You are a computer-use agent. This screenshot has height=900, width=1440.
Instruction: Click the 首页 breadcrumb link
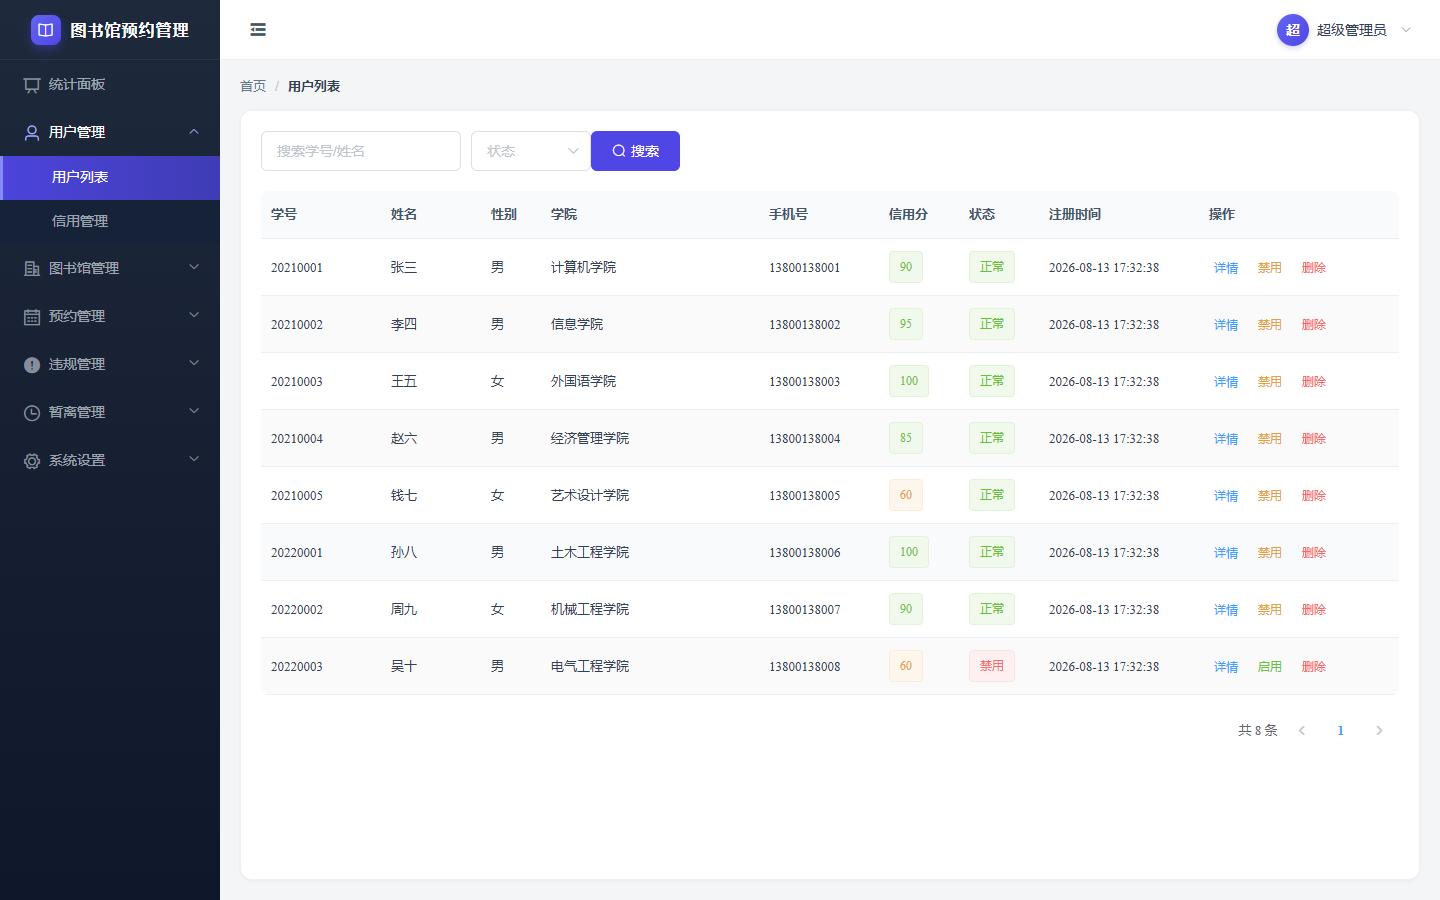pyautogui.click(x=253, y=86)
